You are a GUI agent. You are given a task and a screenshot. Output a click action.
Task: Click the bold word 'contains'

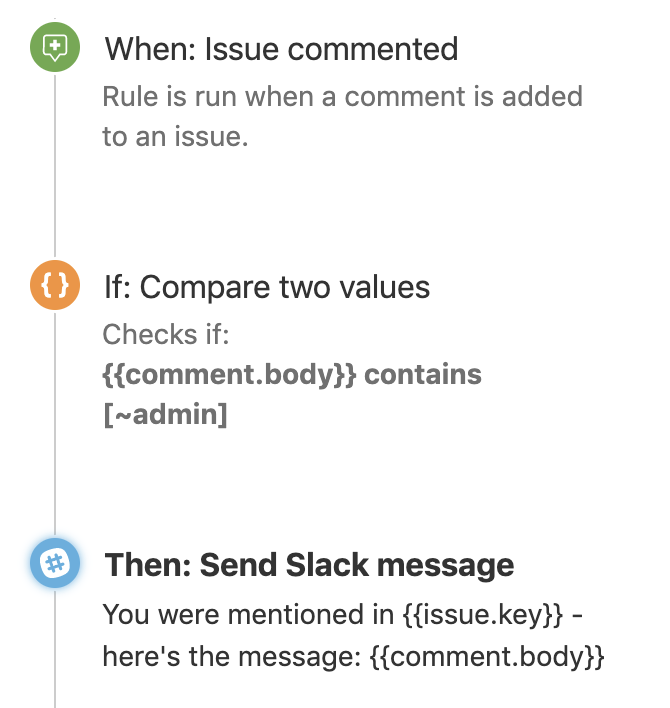[x=423, y=374]
